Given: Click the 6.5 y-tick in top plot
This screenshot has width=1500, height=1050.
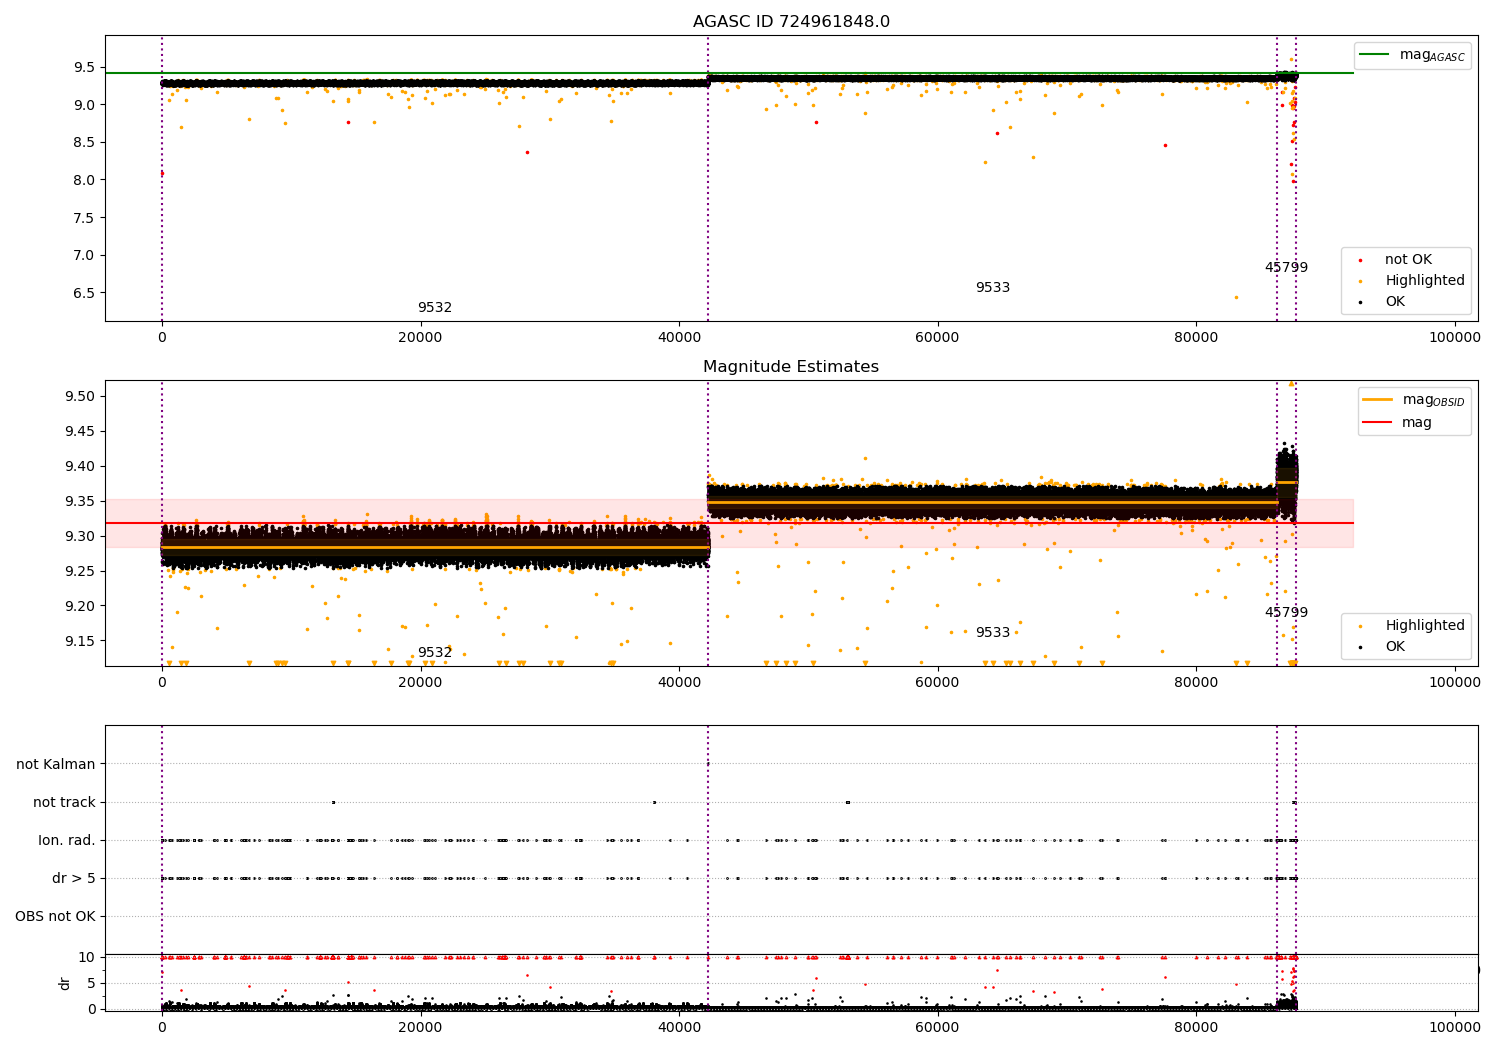Looking at the screenshot, I should pyautogui.click(x=84, y=293).
